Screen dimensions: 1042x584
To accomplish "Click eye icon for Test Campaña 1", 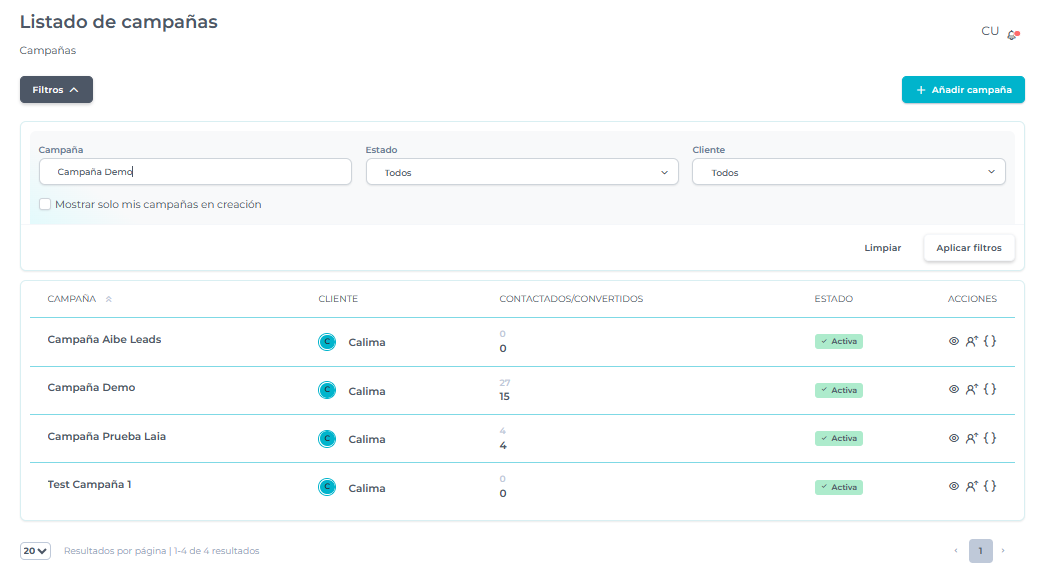I will pos(953,486).
